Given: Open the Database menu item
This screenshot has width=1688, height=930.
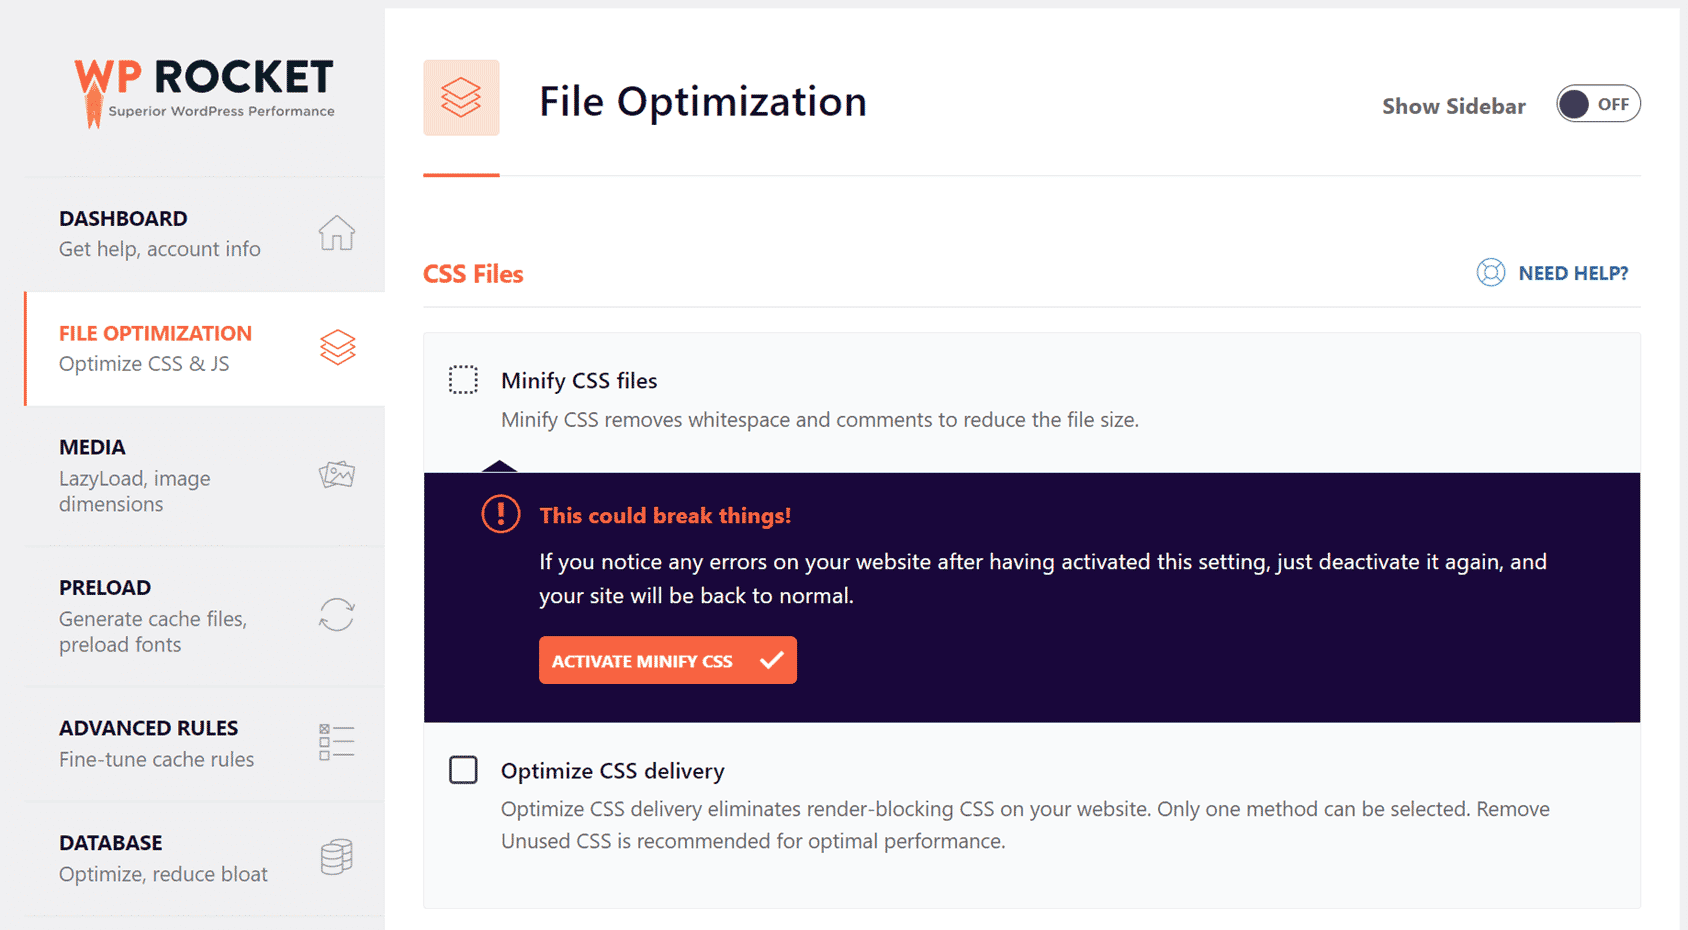Looking at the screenshot, I should click(x=205, y=858).
